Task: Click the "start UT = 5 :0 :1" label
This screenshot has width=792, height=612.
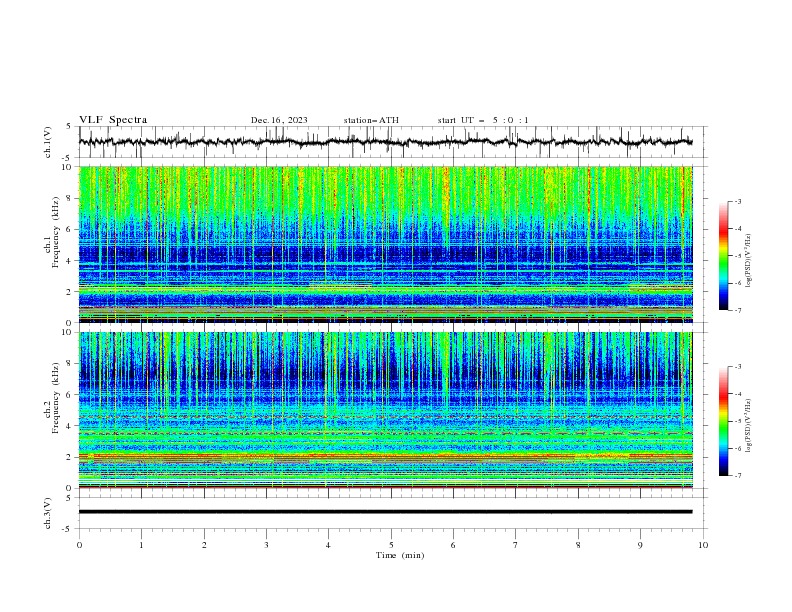Action: click(x=483, y=120)
